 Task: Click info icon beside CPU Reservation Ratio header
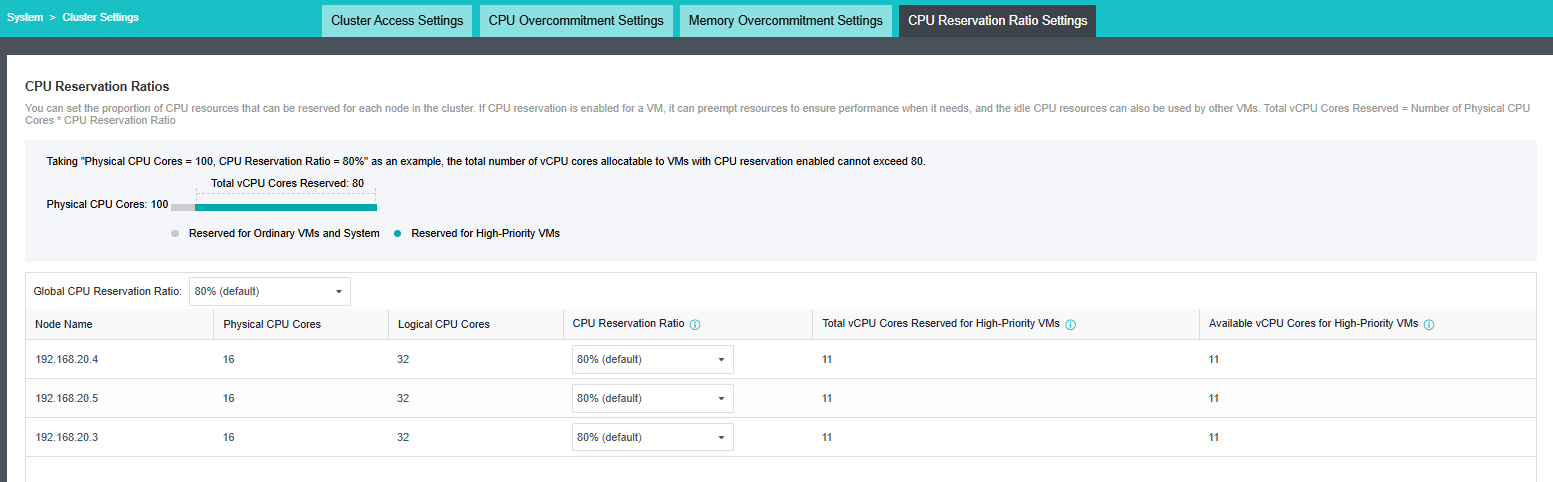tap(695, 325)
